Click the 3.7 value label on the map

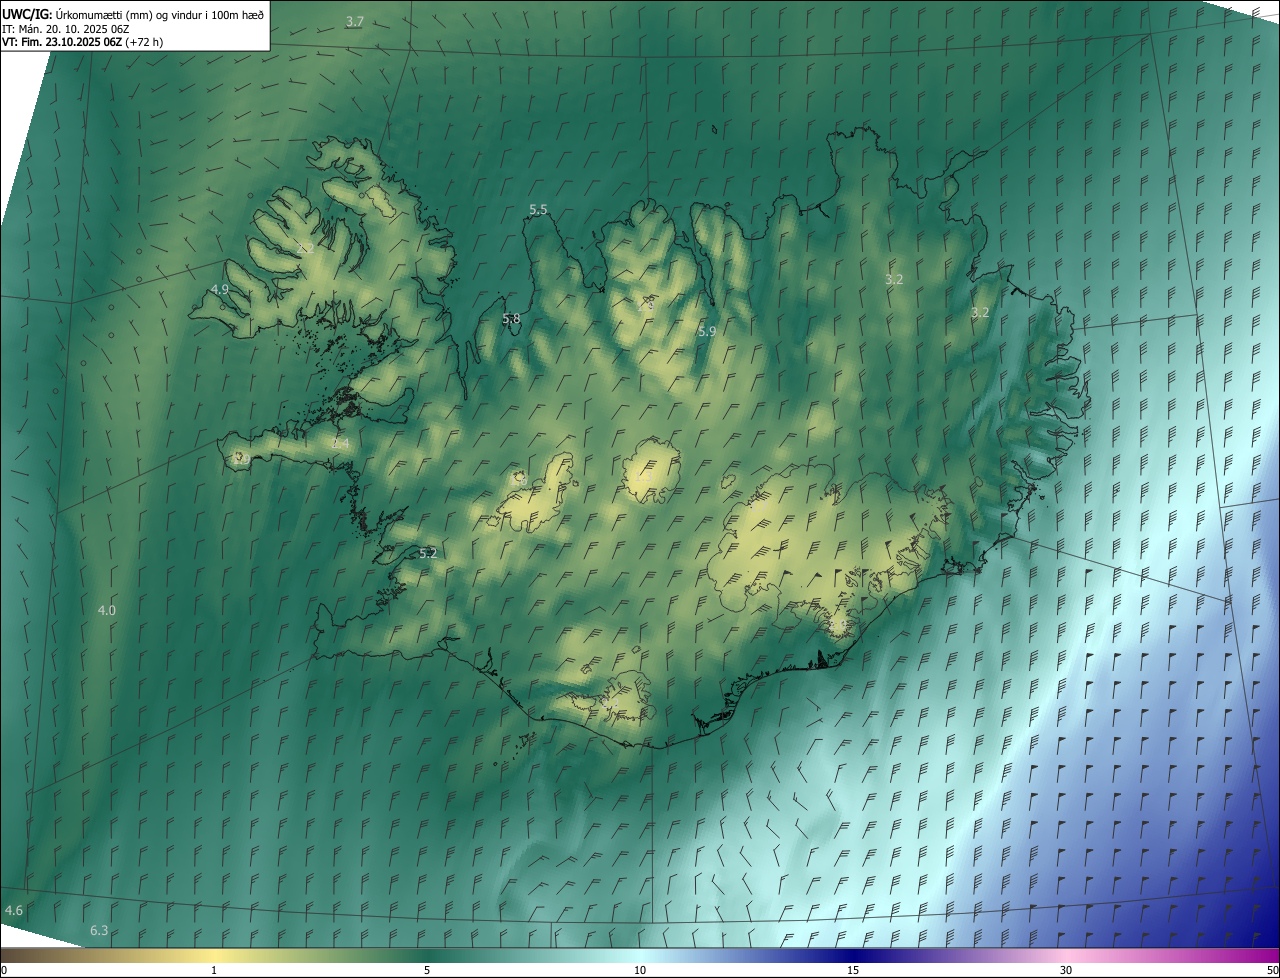tap(355, 21)
